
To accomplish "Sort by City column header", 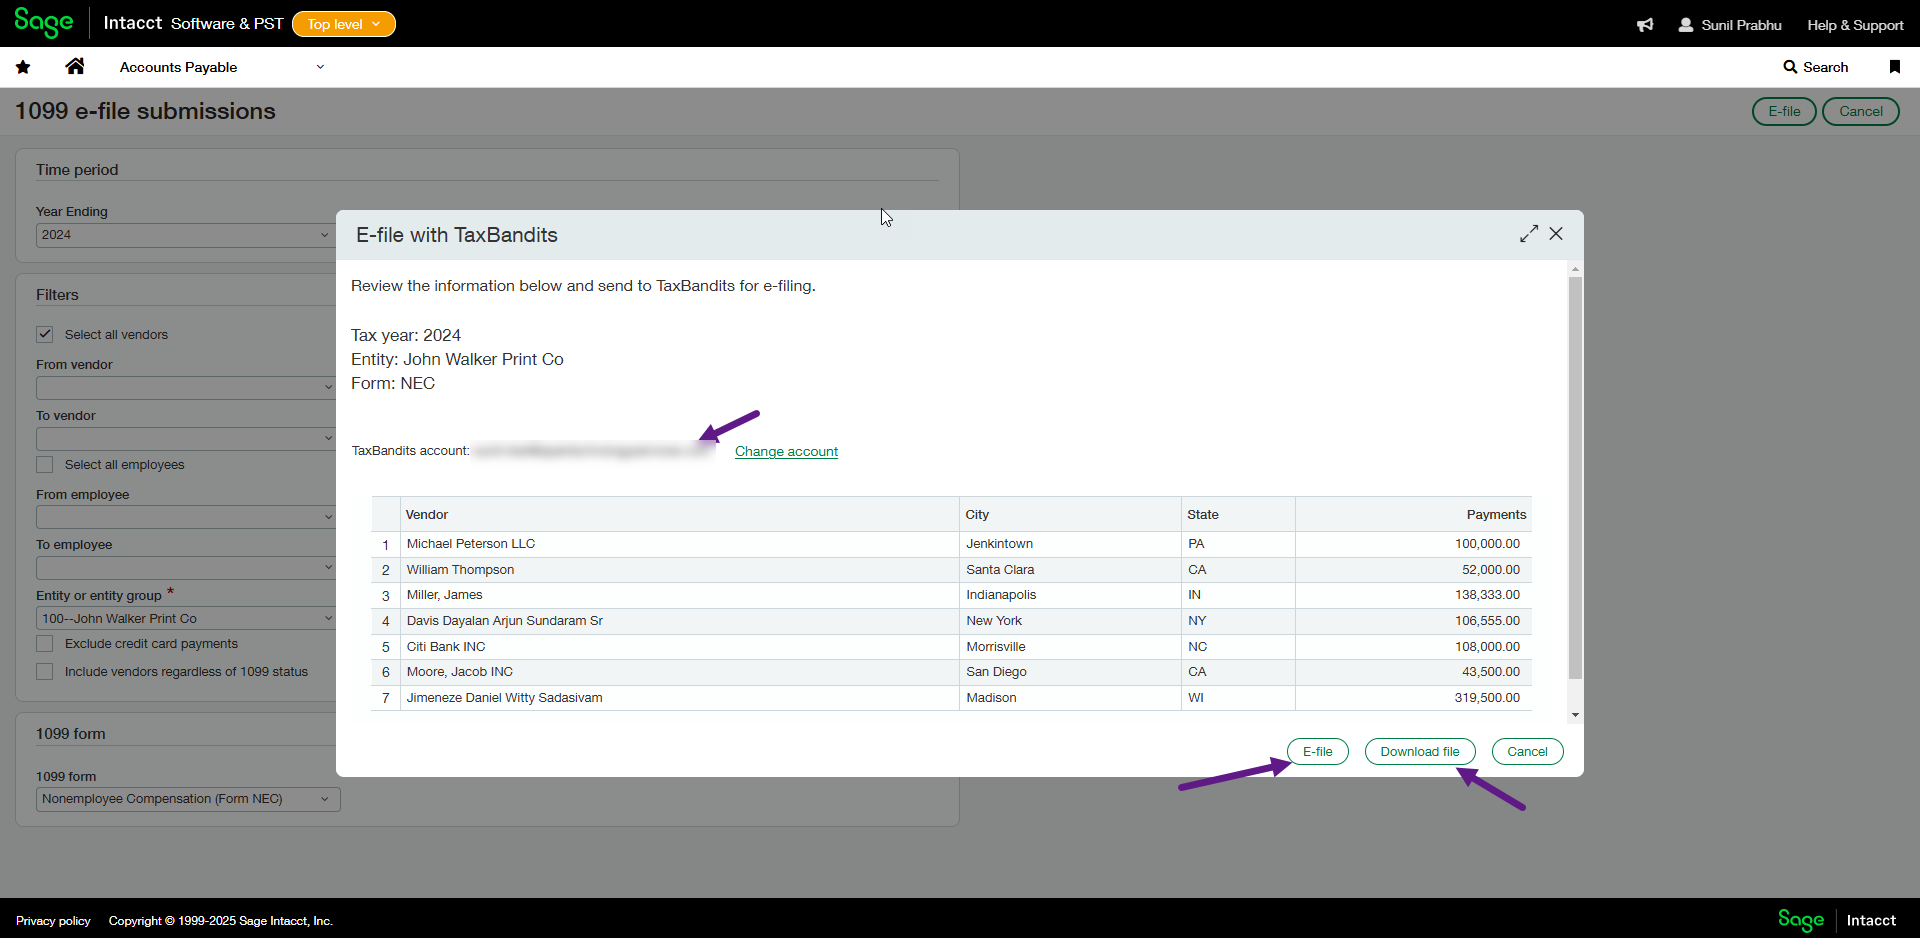I will 1070,515.
